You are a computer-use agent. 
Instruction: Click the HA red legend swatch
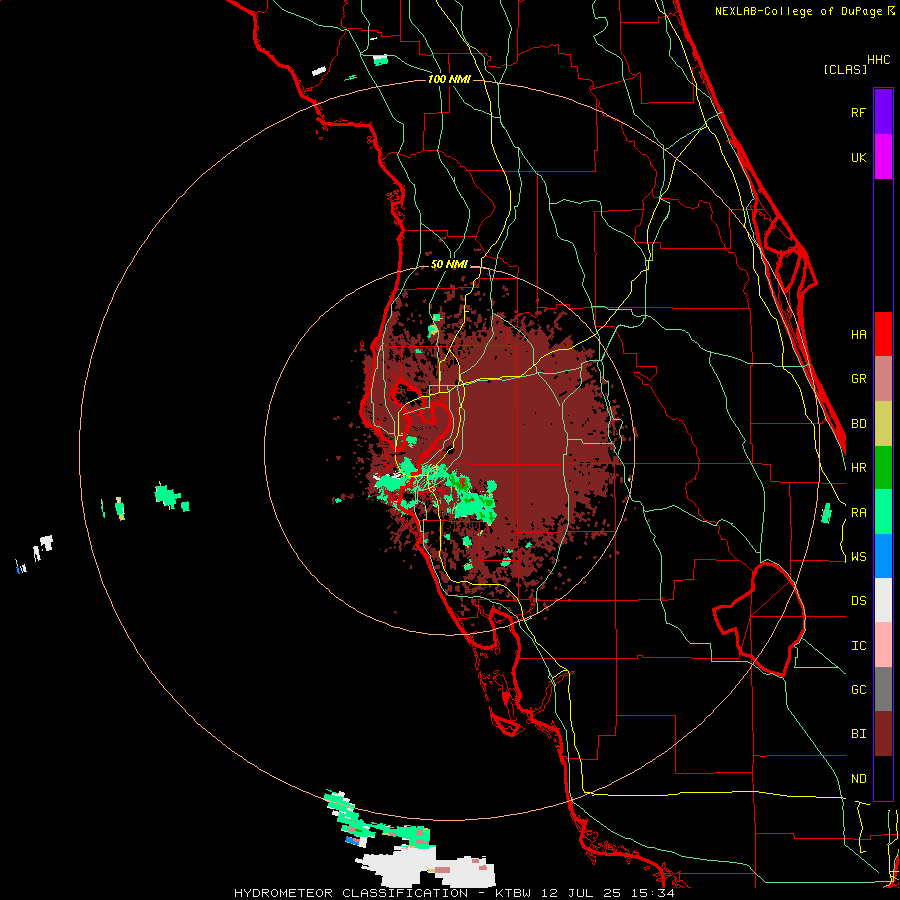point(883,334)
